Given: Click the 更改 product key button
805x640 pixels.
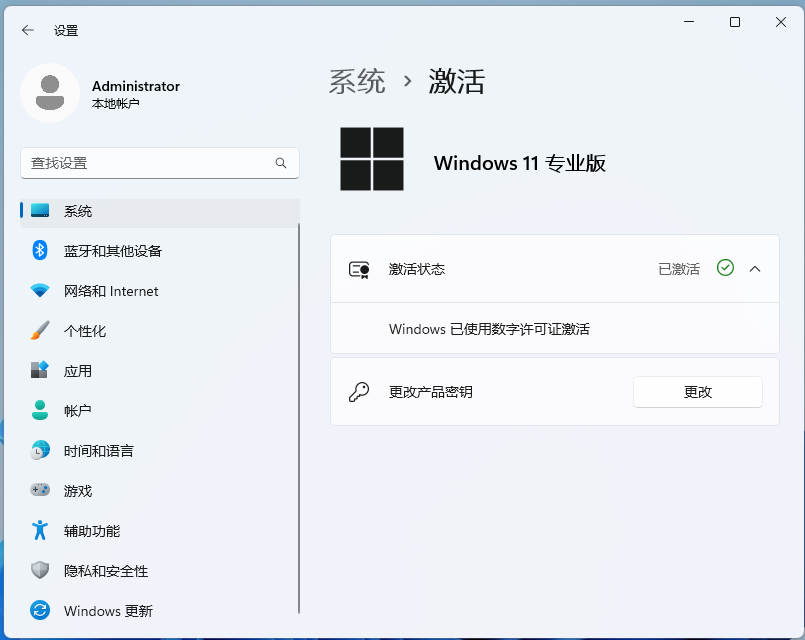Looking at the screenshot, I should (x=698, y=392).
